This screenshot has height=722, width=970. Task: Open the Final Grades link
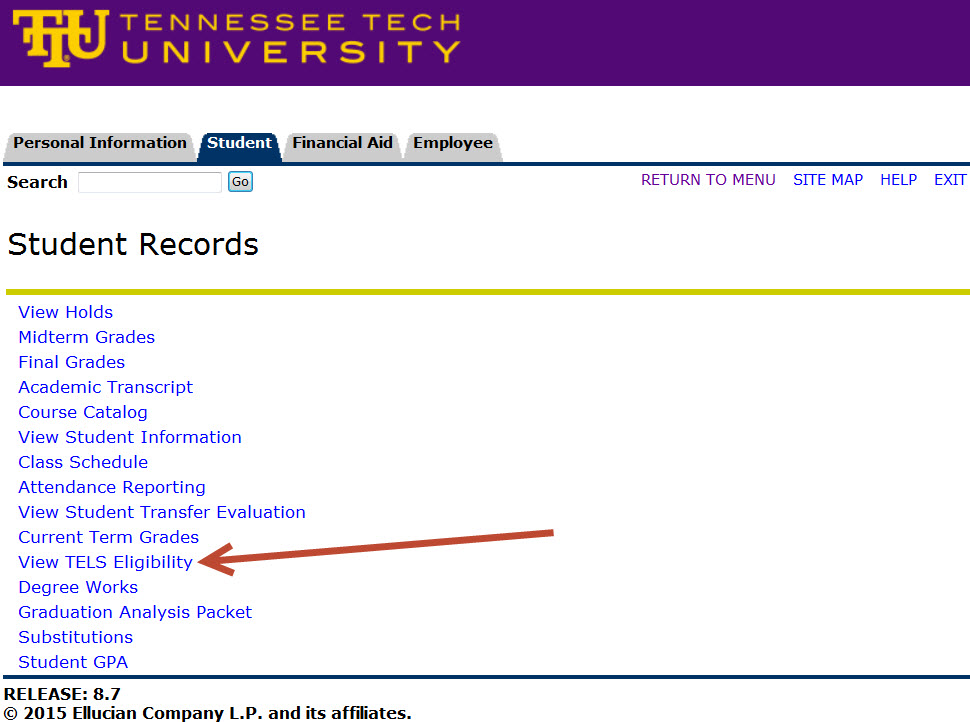pyautogui.click(x=71, y=362)
